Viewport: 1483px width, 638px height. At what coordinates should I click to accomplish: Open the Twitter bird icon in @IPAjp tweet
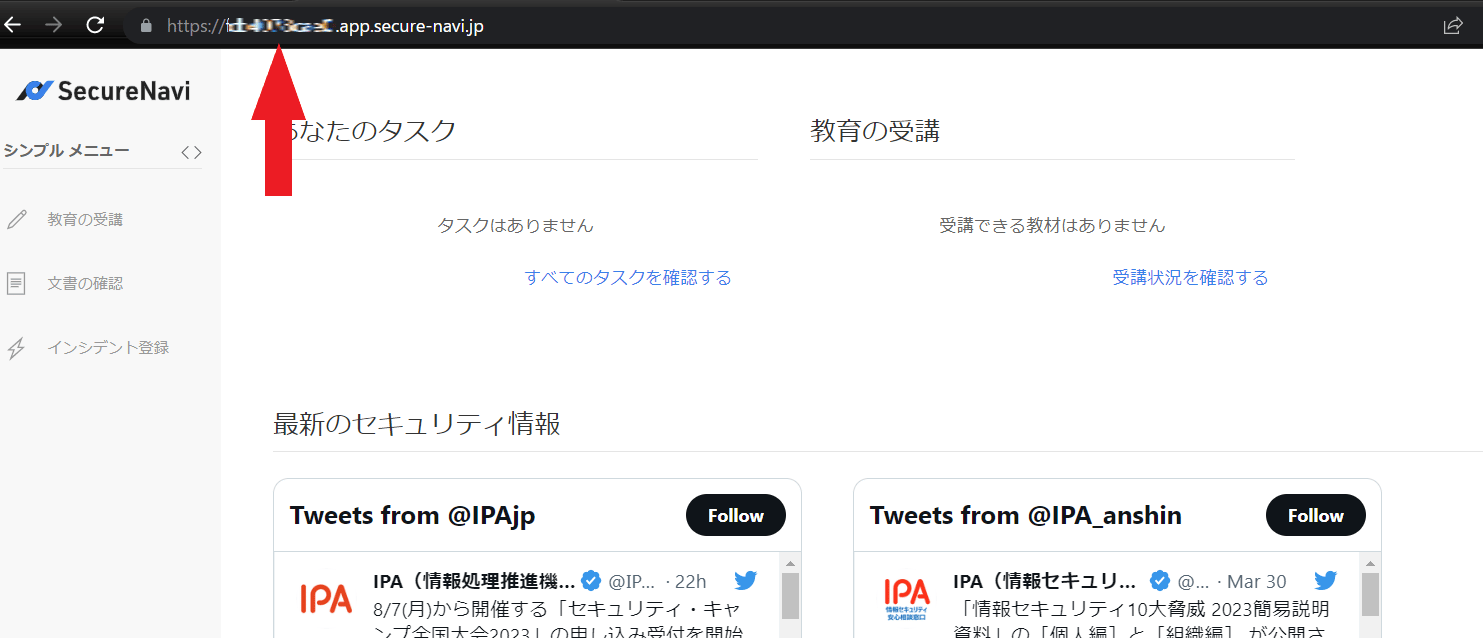click(746, 580)
